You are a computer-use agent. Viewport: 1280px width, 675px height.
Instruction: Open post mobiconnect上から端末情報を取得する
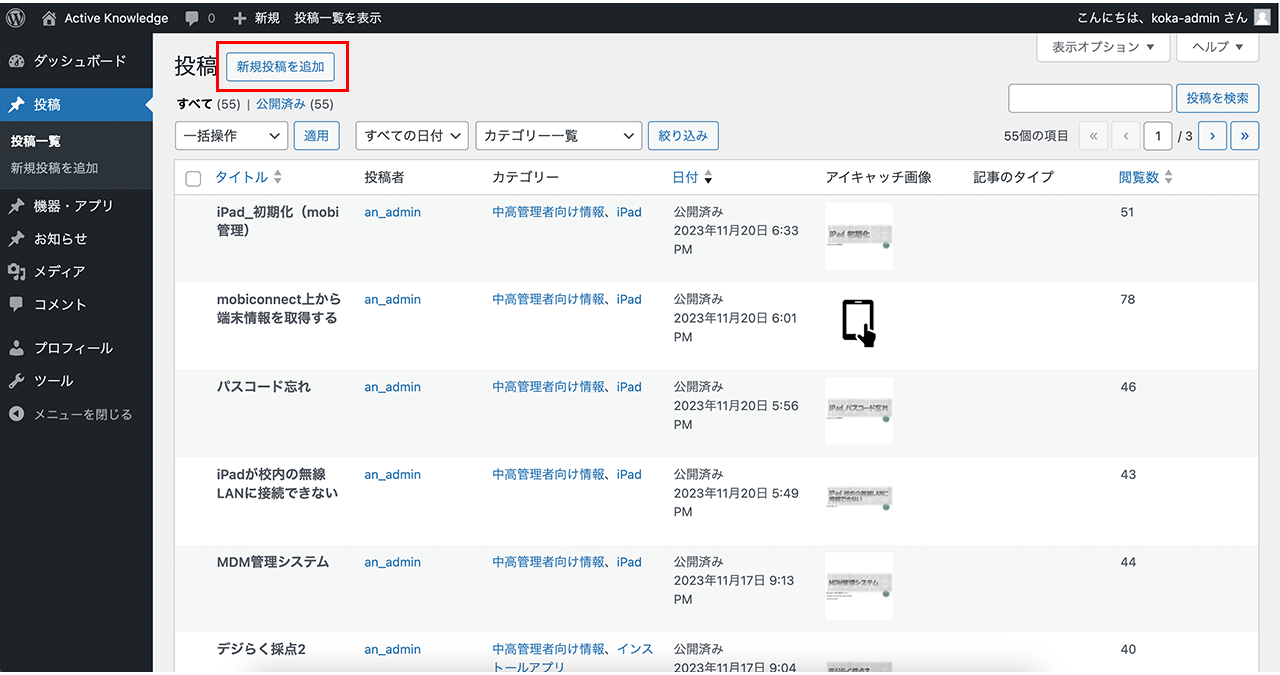pyautogui.click(x=278, y=309)
